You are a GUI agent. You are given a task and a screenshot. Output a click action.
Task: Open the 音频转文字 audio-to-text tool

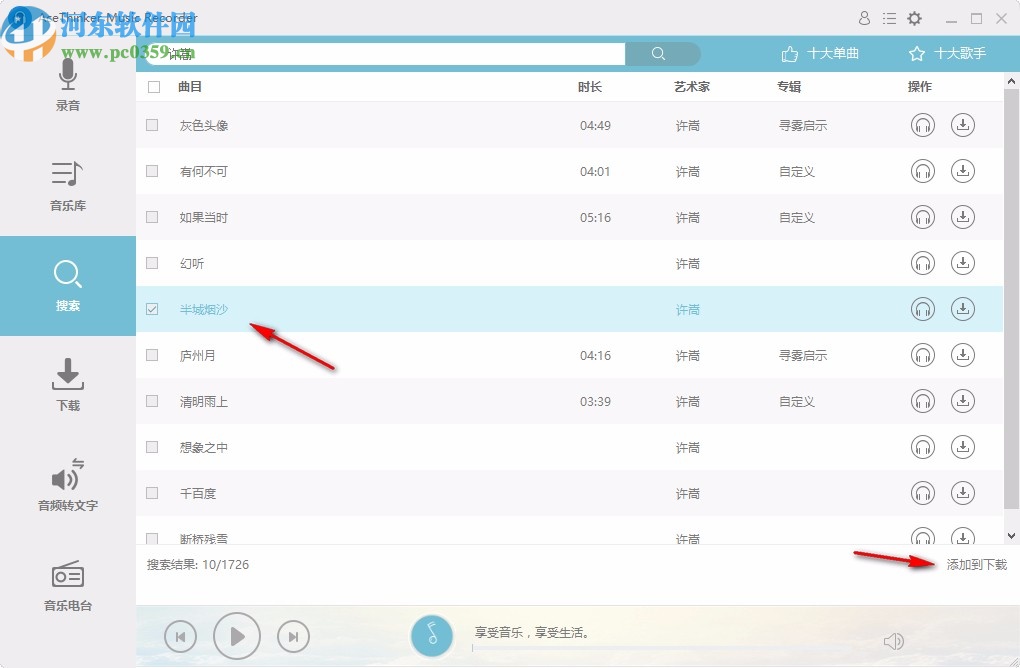tap(67, 486)
